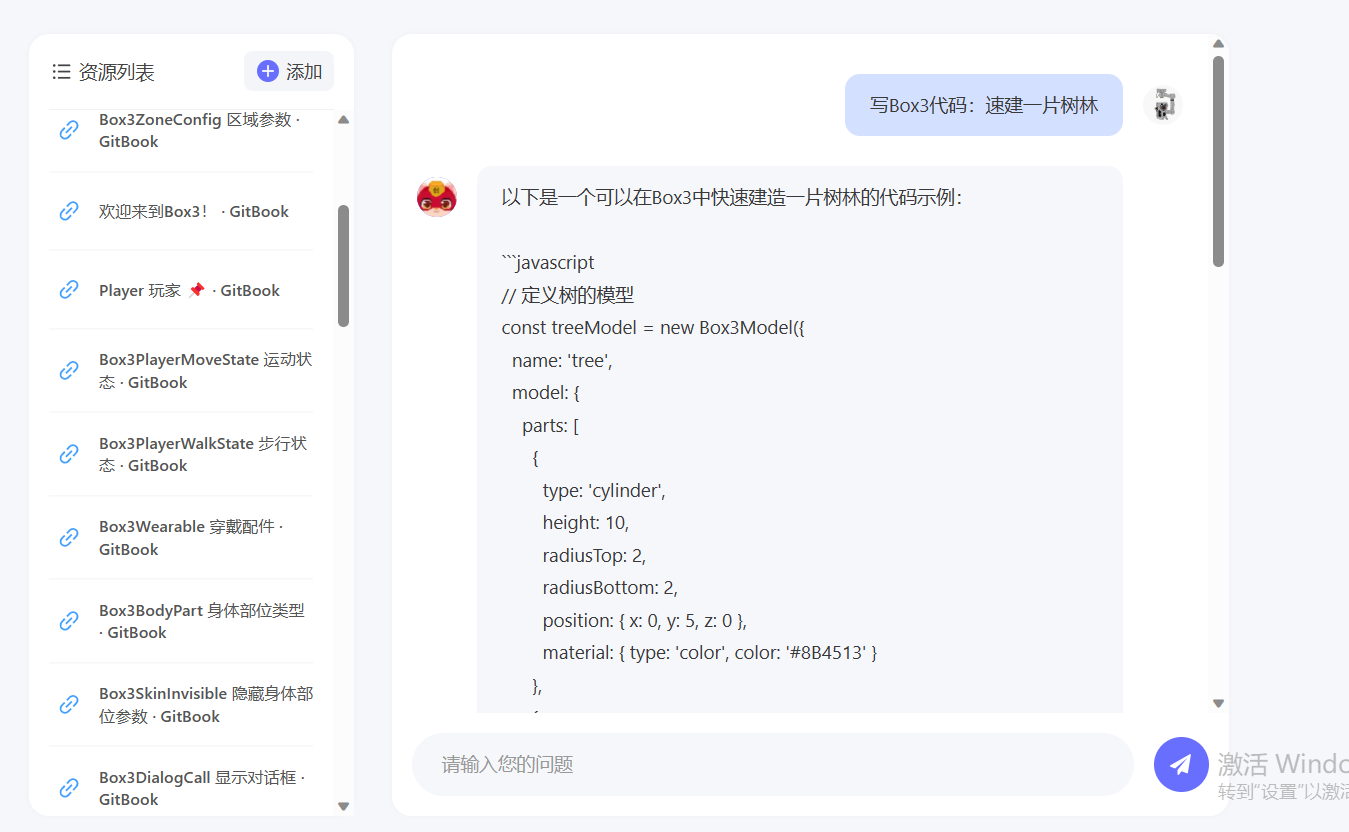Click the code line height: 10,
The height and width of the screenshot is (832, 1349).
(586, 522)
